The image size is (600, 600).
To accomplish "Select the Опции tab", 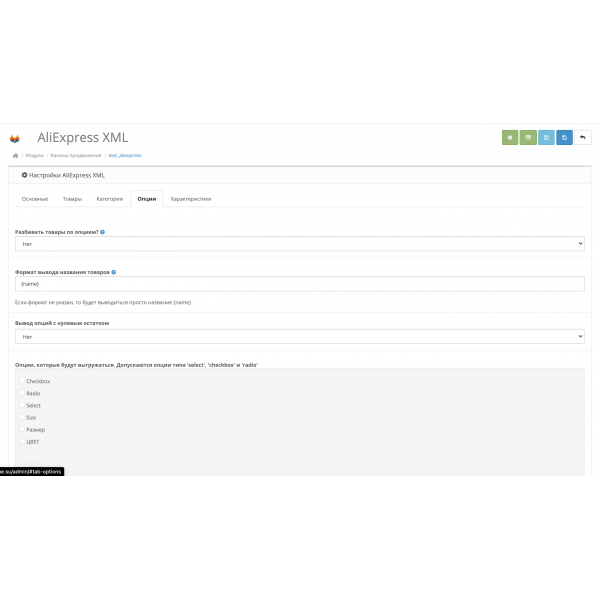I will pos(147,199).
